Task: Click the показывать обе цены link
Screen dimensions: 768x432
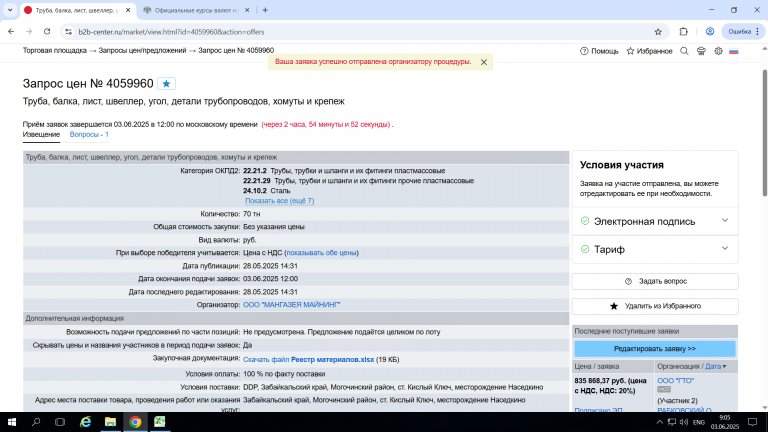Action: (321, 253)
